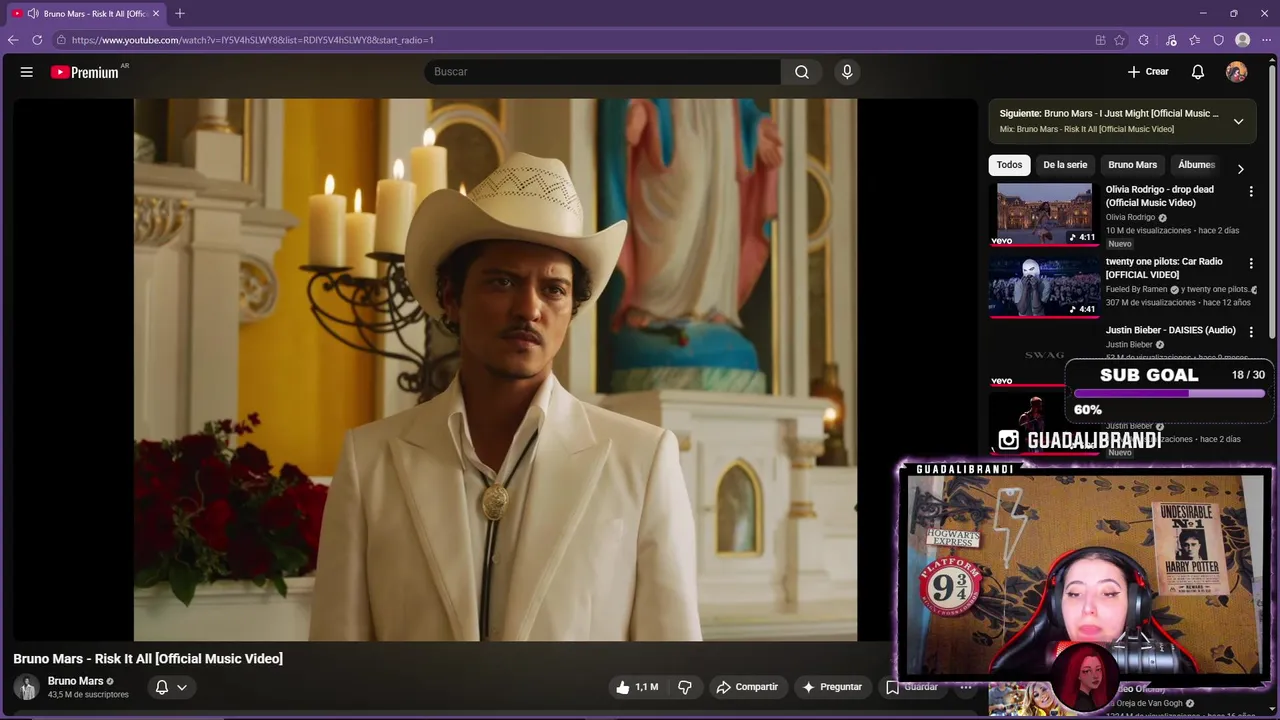
Task: Open options for Olivia Rodrigo drop dead
Action: coord(1250,191)
